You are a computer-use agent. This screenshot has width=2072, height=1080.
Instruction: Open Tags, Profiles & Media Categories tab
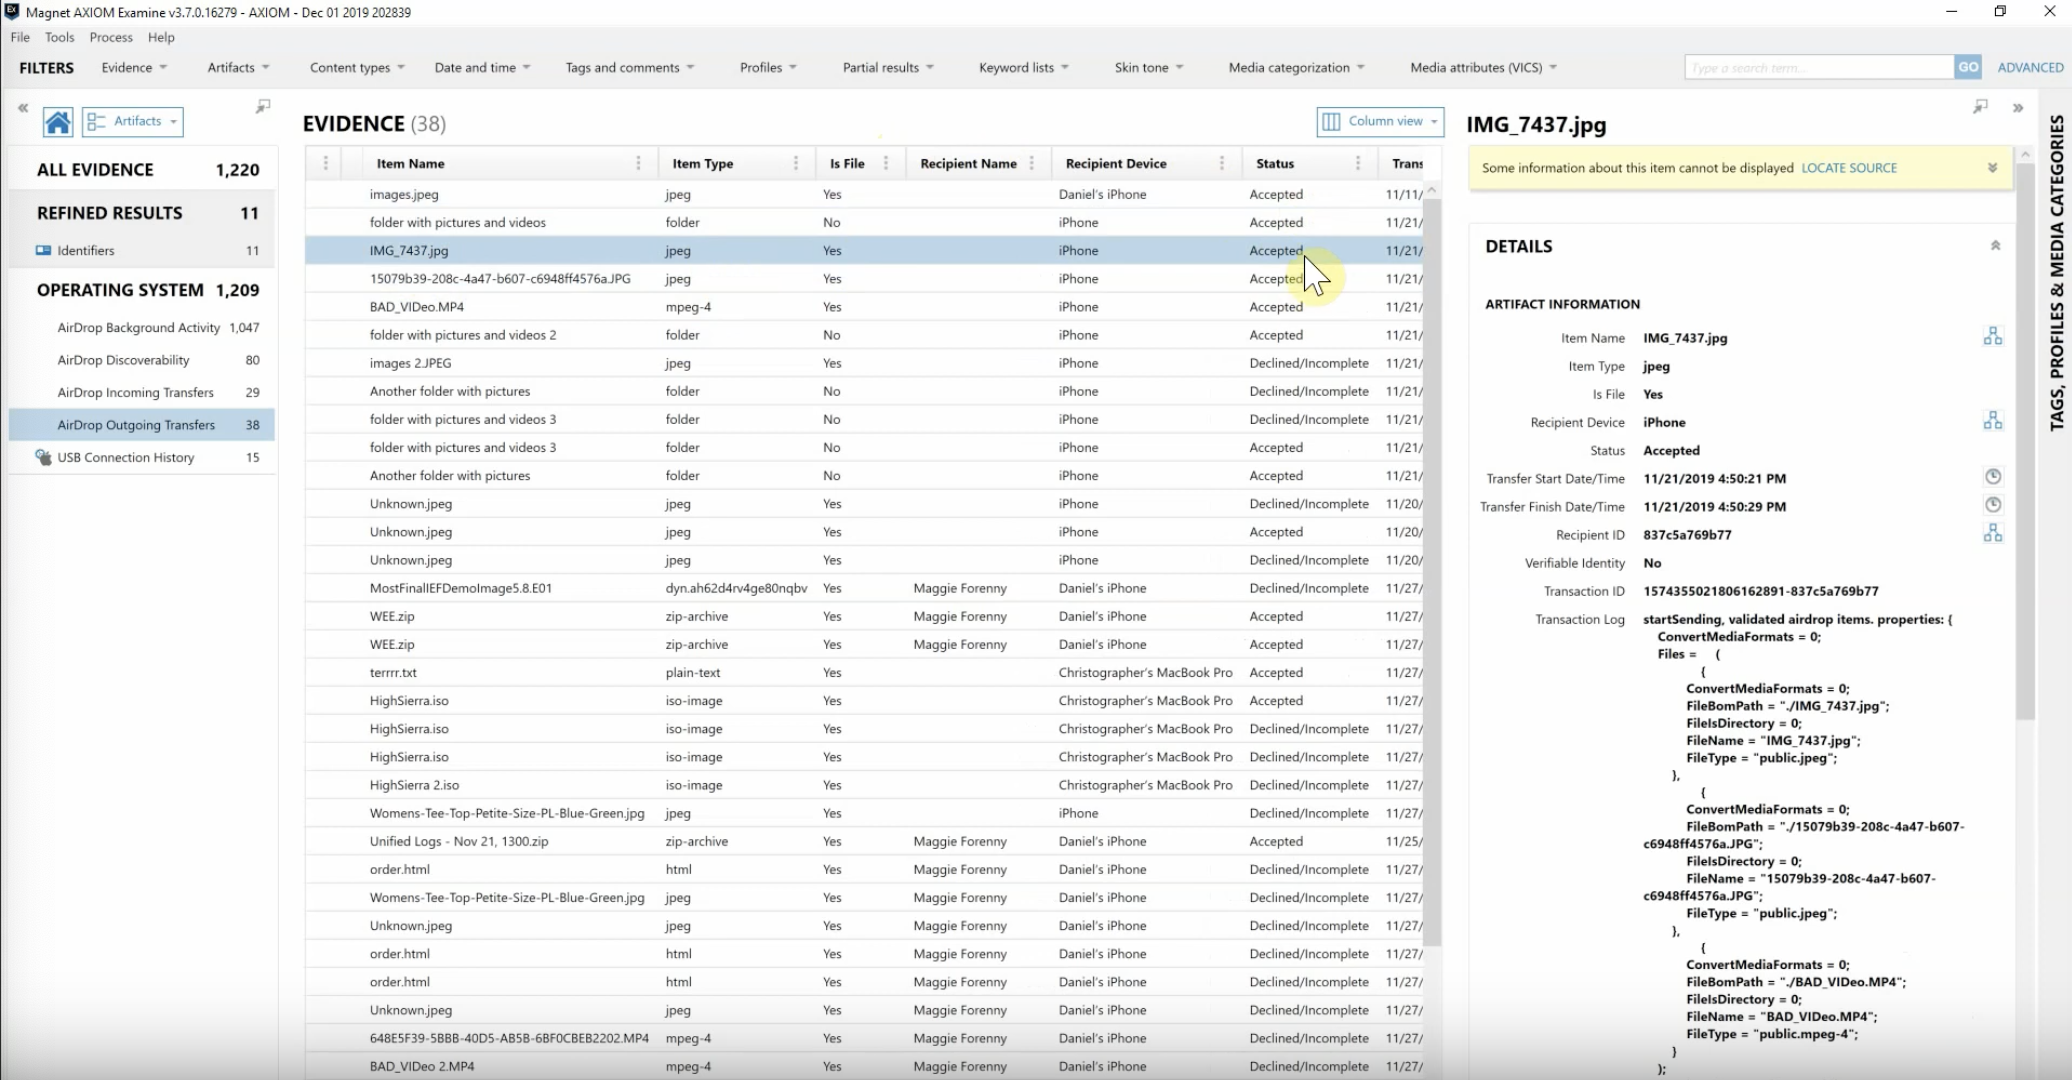(x=2056, y=272)
